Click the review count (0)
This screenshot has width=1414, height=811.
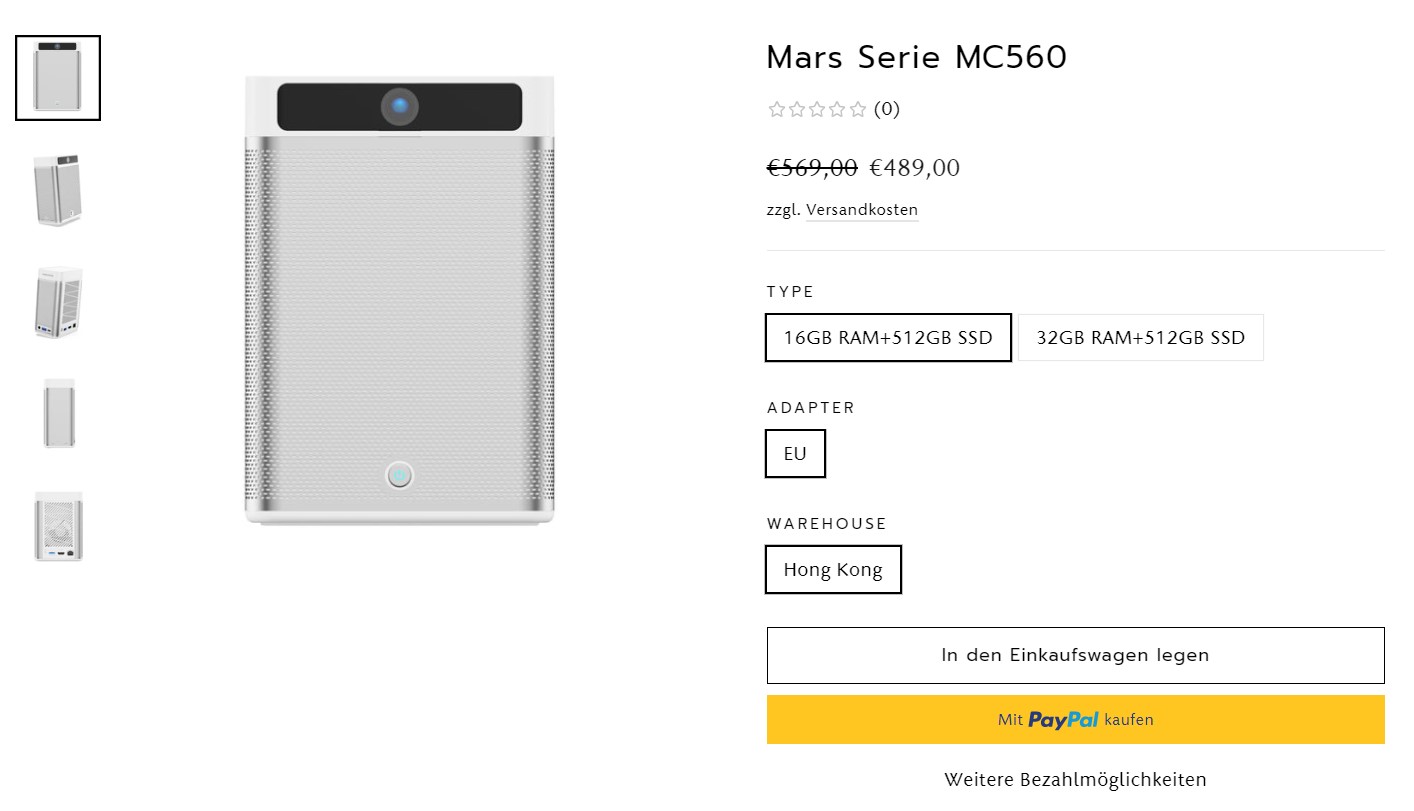pos(887,110)
